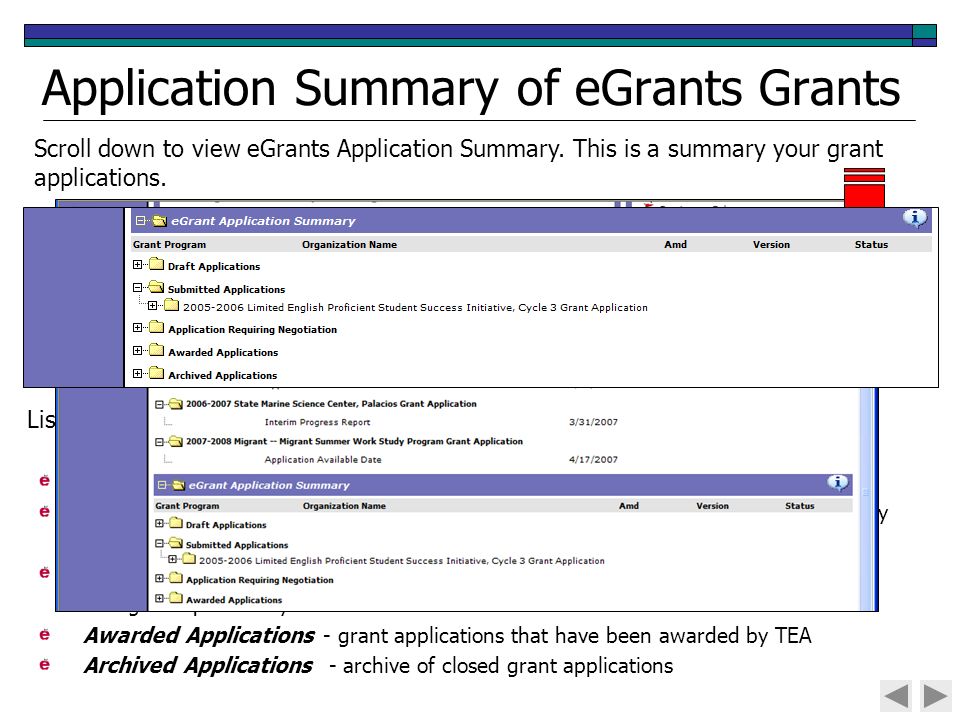This screenshot has width=960, height=720.
Task: Select the Draft Applications folder icon in the enlarged panel
Action: coord(157,264)
